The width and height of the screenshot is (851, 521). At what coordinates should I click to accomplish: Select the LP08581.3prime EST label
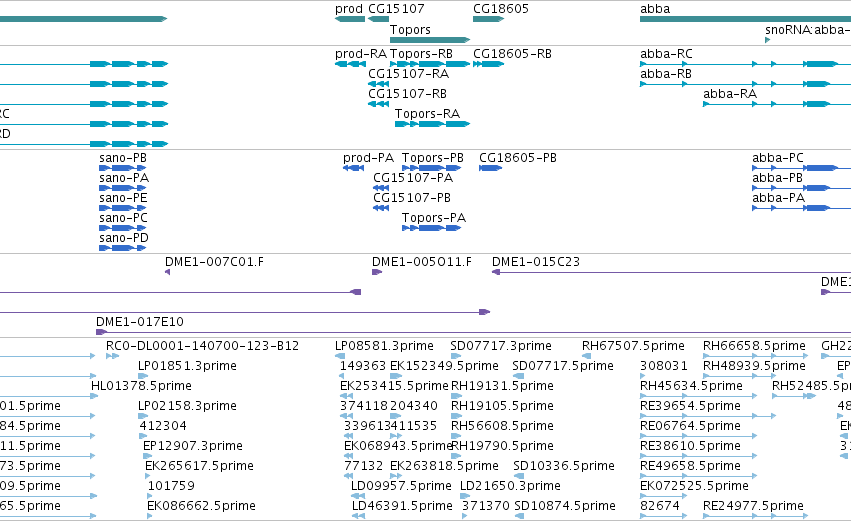[x=384, y=346]
